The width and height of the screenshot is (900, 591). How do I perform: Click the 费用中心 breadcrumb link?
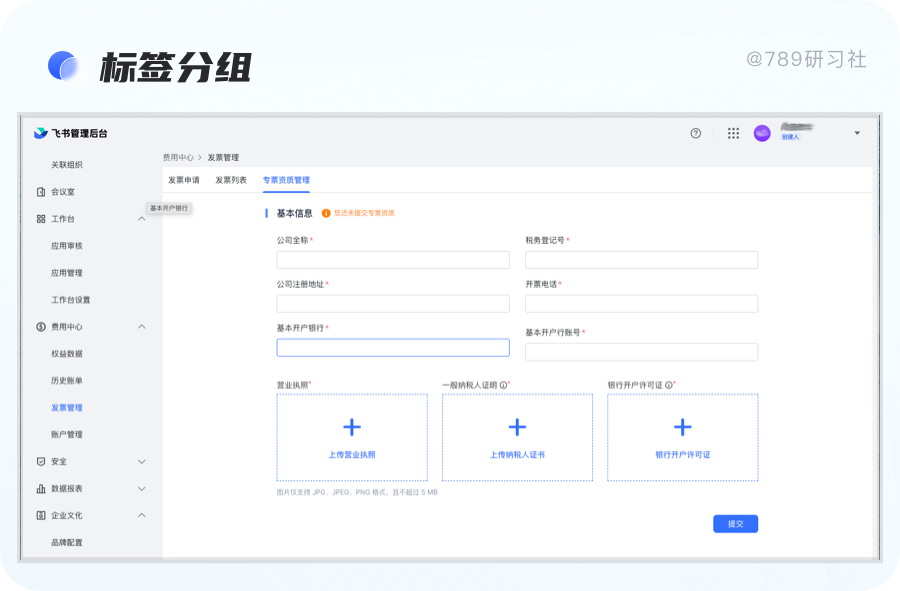(178, 157)
